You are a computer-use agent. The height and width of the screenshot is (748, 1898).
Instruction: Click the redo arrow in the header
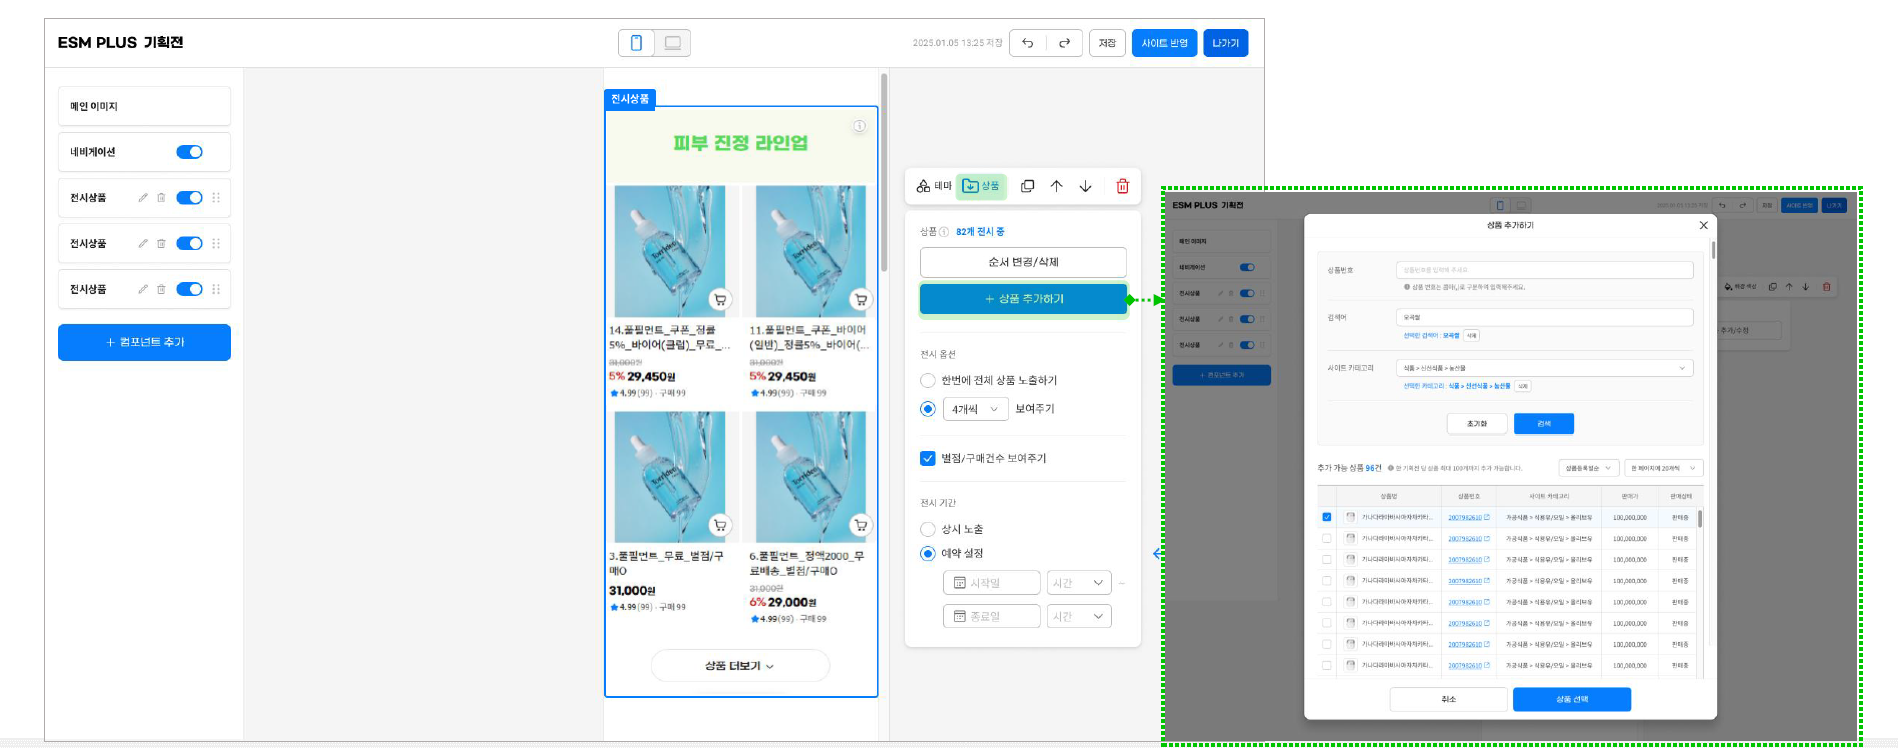1064,43
